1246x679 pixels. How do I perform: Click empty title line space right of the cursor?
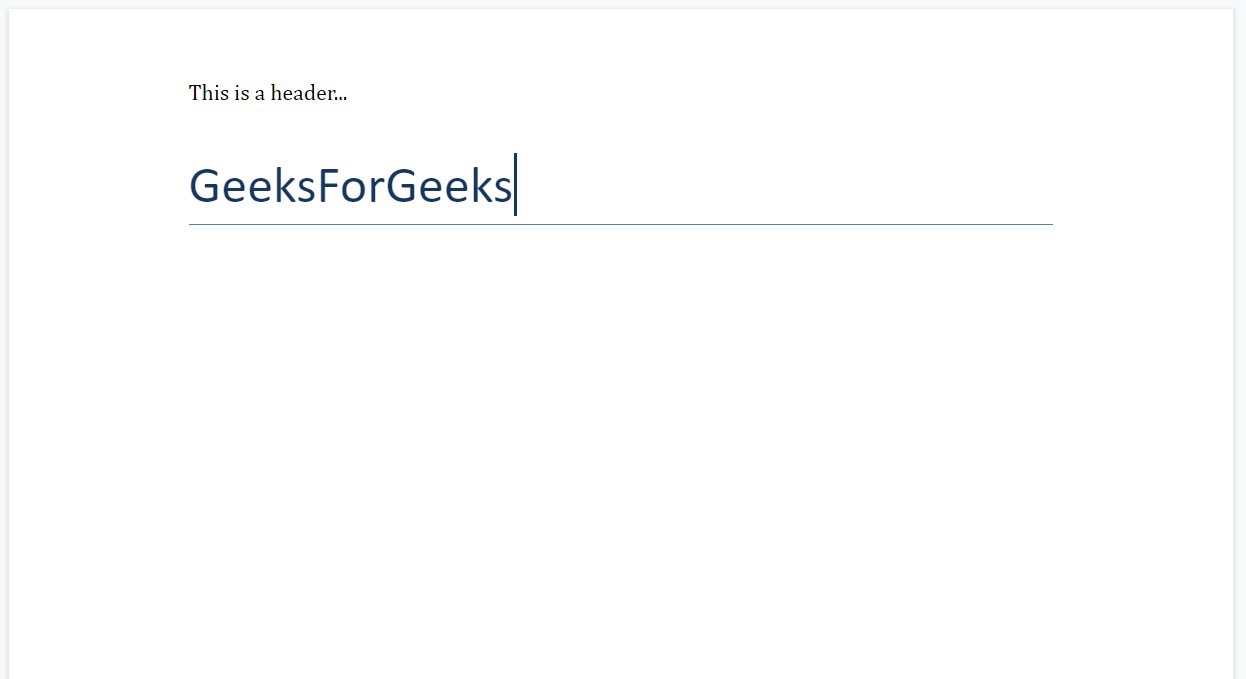click(x=785, y=186)
